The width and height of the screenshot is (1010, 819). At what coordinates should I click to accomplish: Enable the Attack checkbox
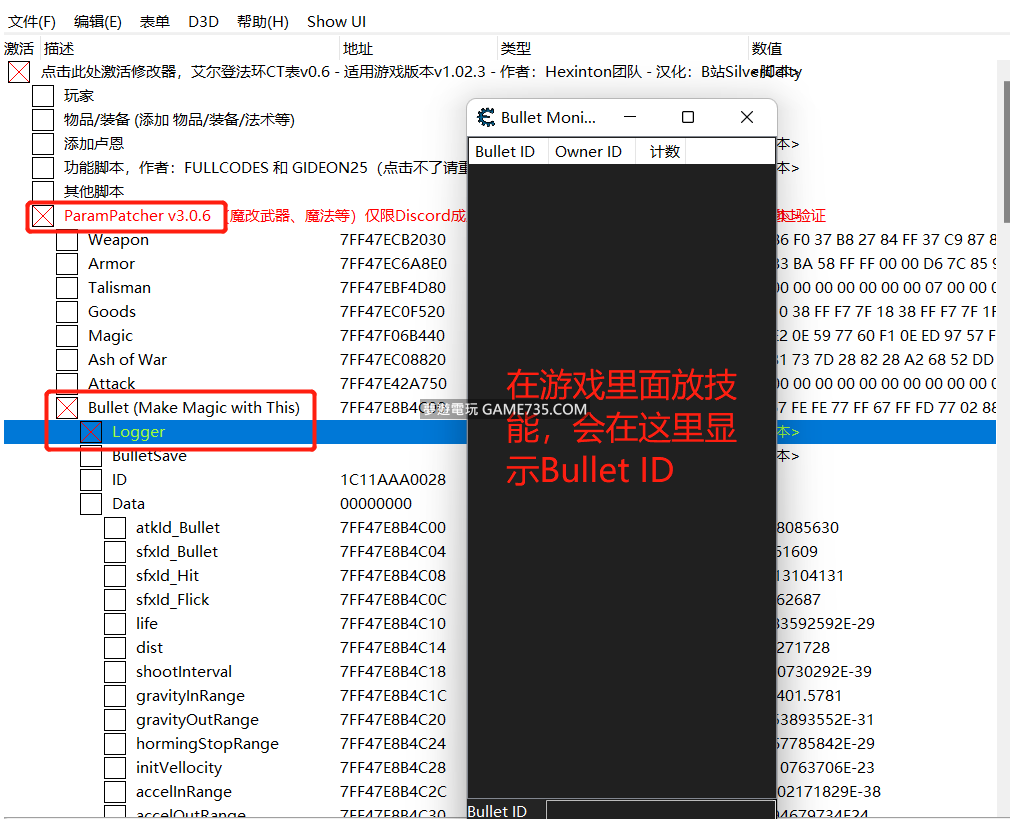click(67, 383)
